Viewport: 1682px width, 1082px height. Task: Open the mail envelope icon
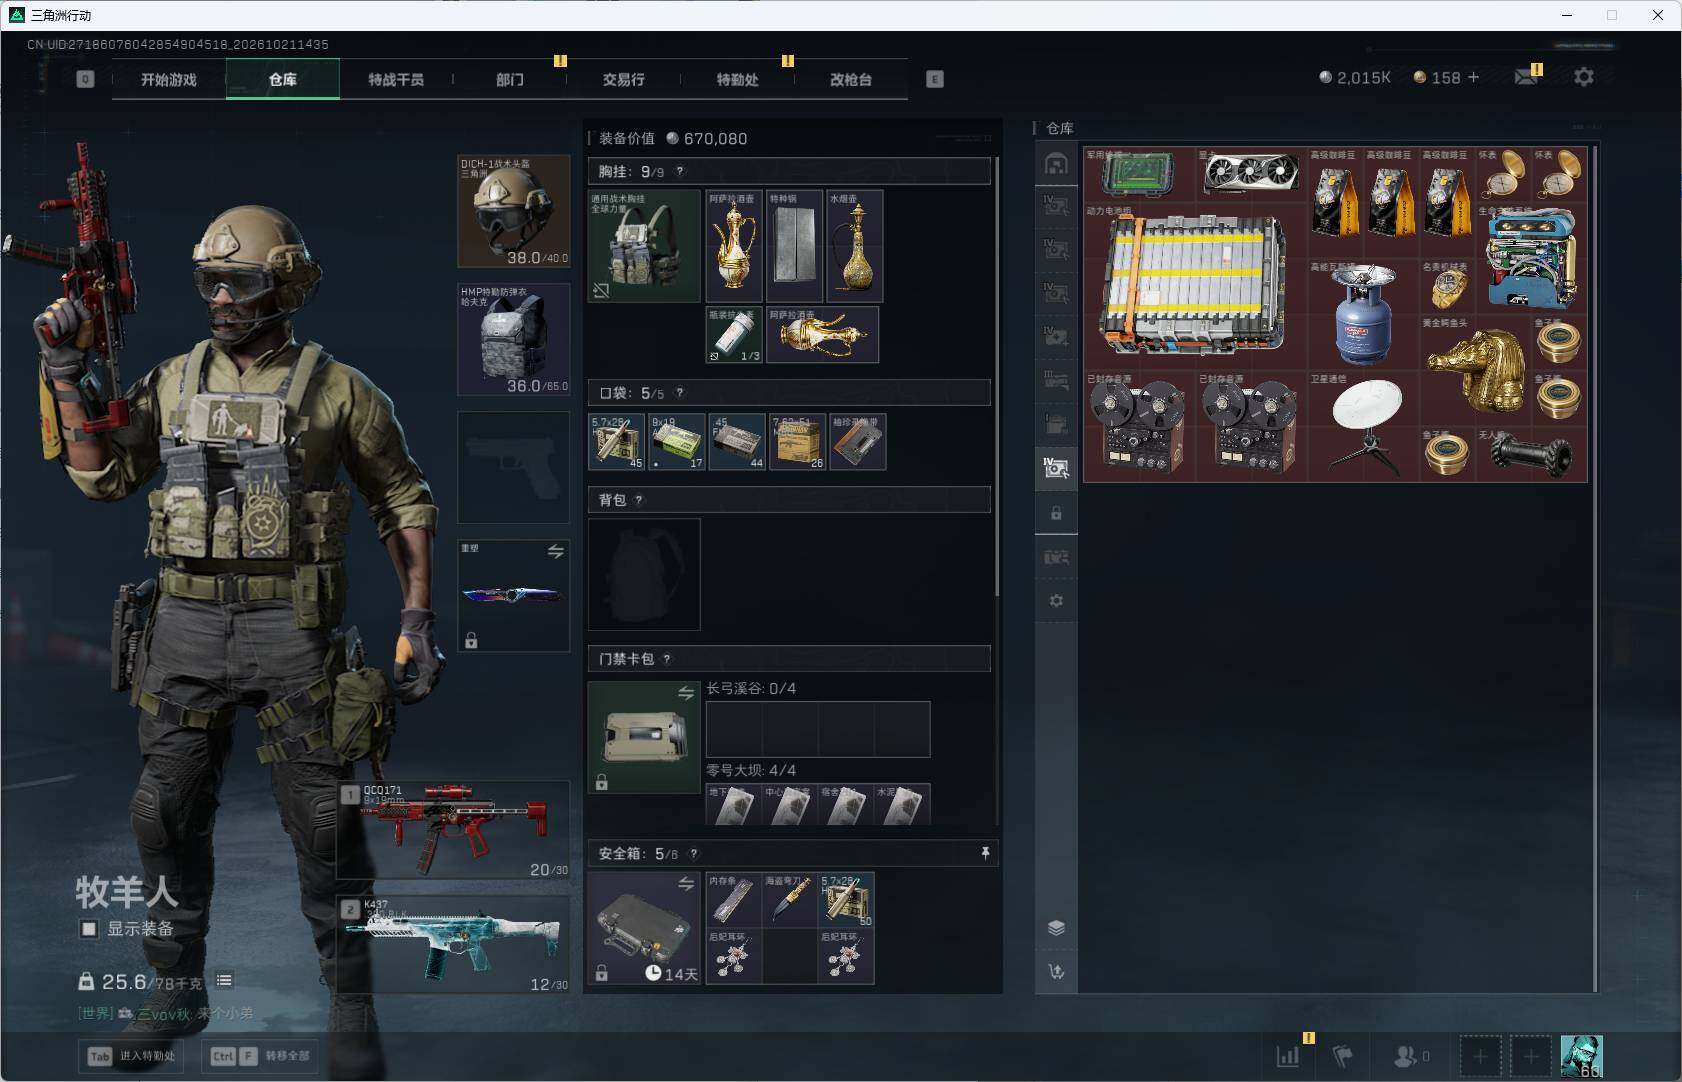(1526, 77)
